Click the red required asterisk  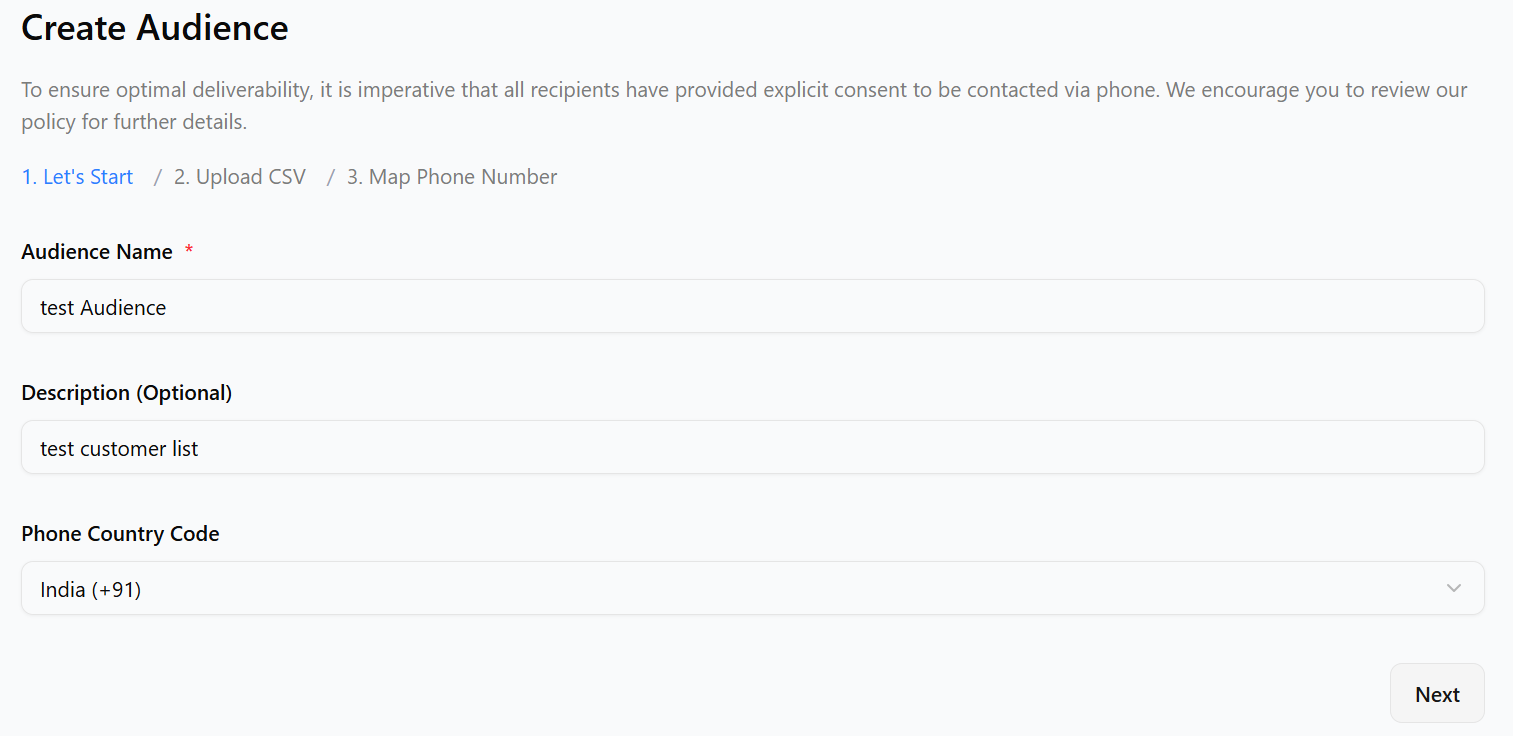pos(189,251)
